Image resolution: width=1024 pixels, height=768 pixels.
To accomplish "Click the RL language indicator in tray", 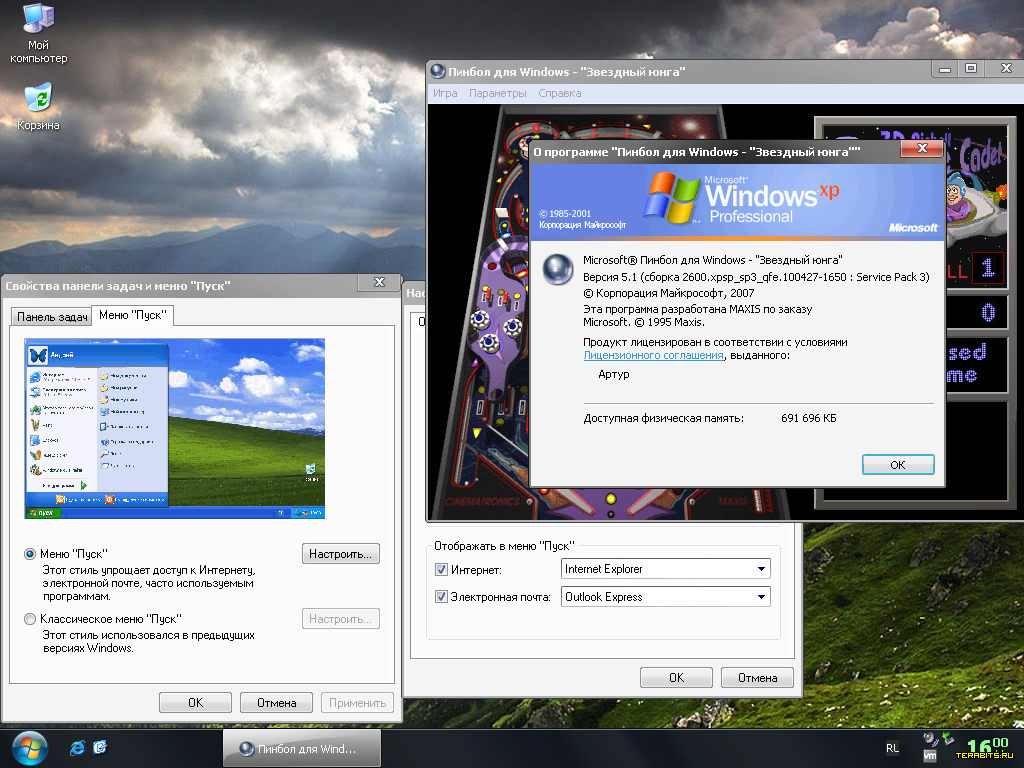I will click(x=892, y=748).
